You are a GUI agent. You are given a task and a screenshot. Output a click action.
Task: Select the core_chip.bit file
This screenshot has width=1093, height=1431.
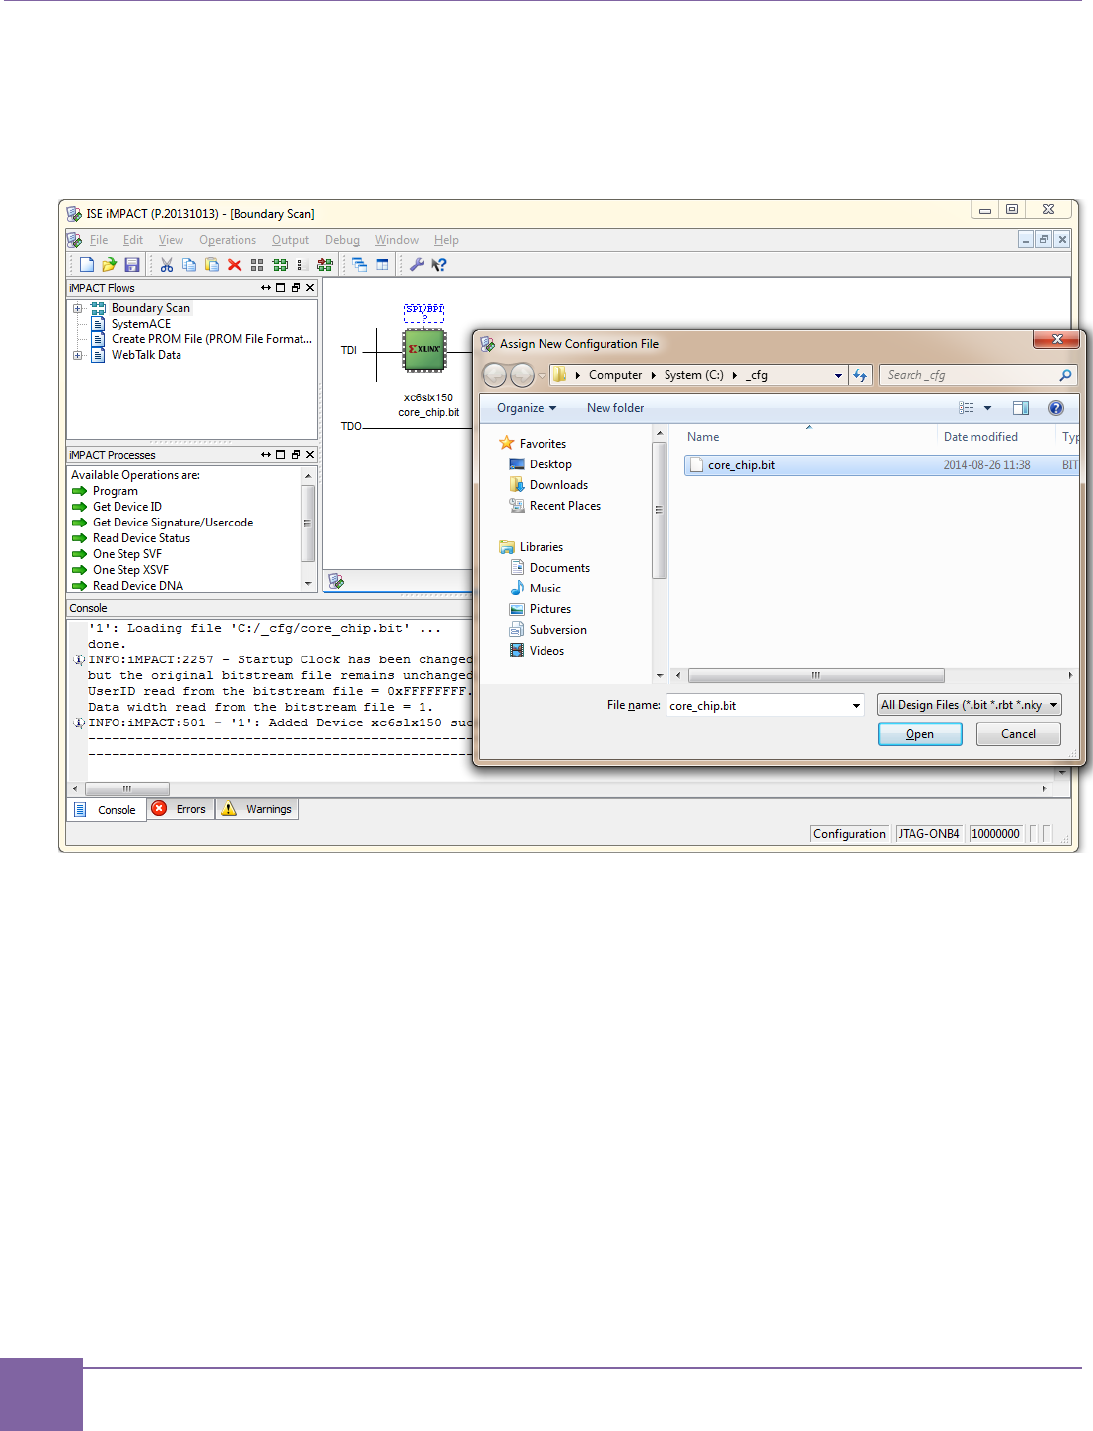pyautogui.click(x=880, y=465)
